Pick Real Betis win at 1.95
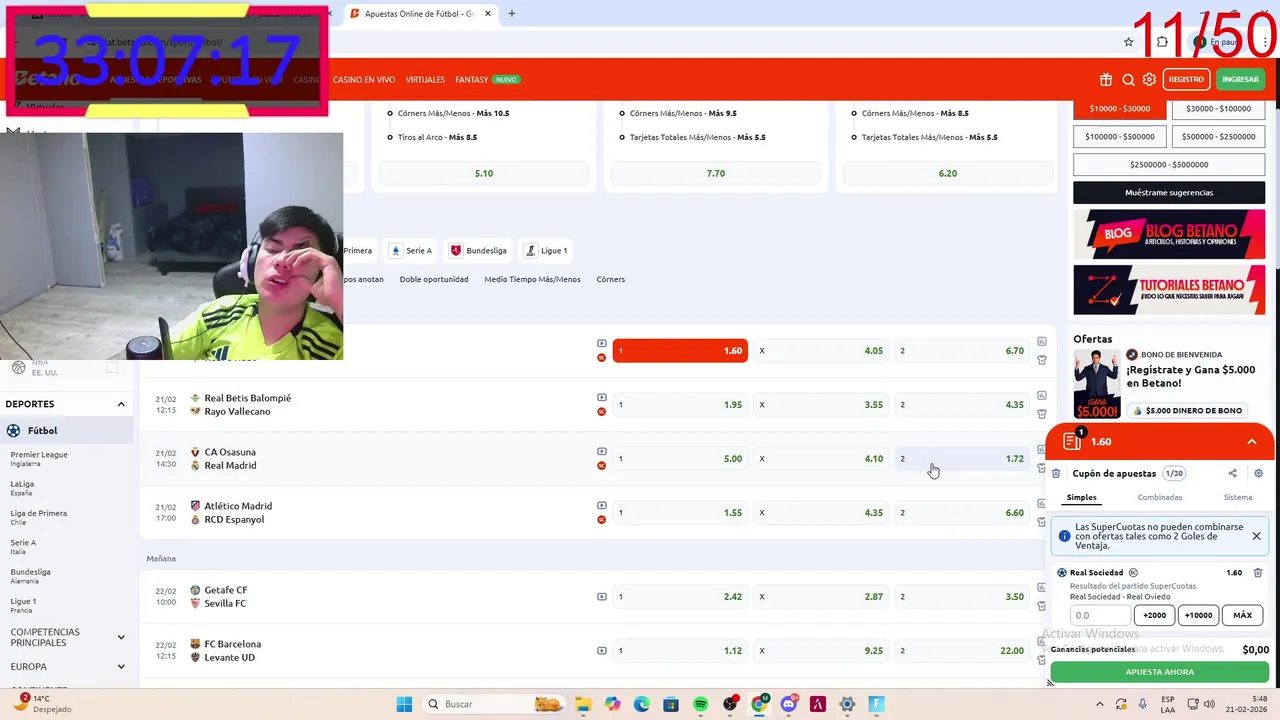The image size is (1280, 720). pyautogui.click(x=680, y=405)
